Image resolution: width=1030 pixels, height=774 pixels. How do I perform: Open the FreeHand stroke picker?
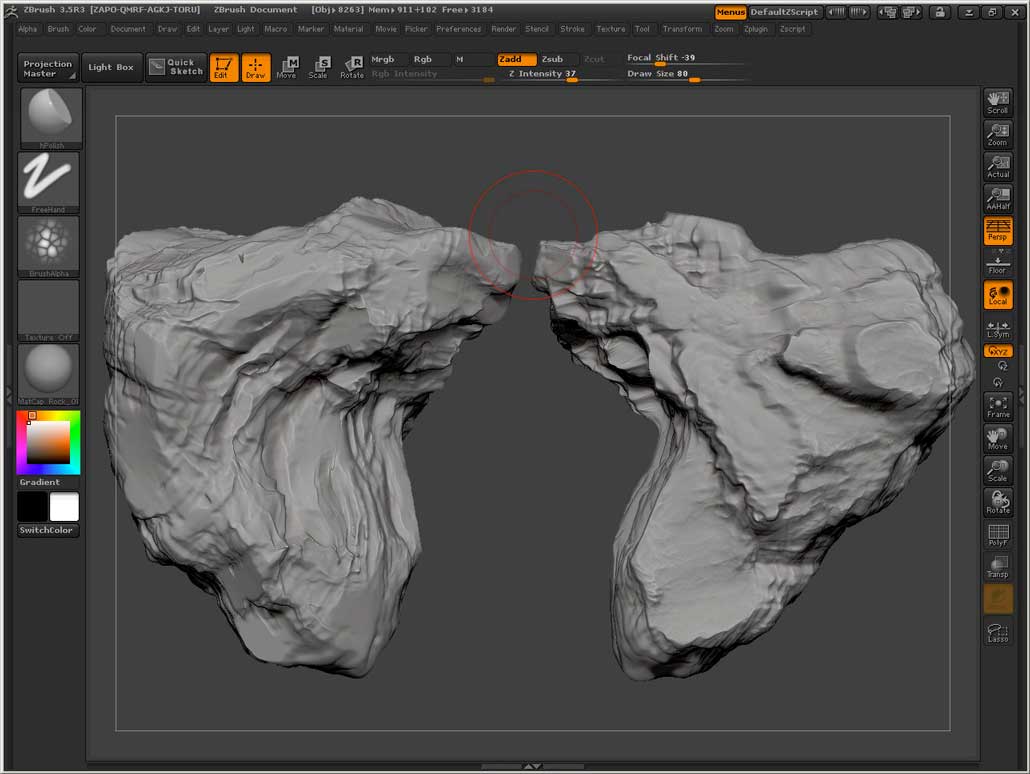click(50, 182)
